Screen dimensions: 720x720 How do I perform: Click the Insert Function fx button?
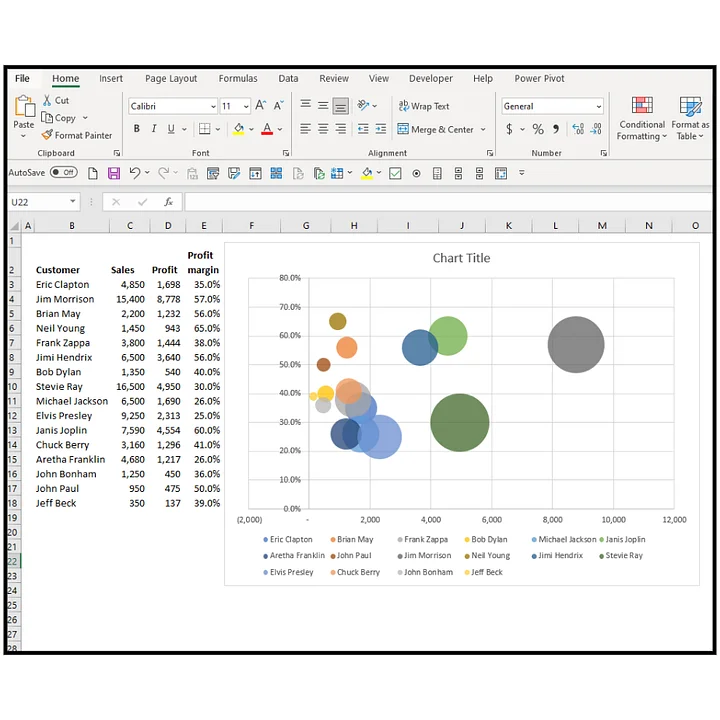pyautogui.click(x=169, y=202)
